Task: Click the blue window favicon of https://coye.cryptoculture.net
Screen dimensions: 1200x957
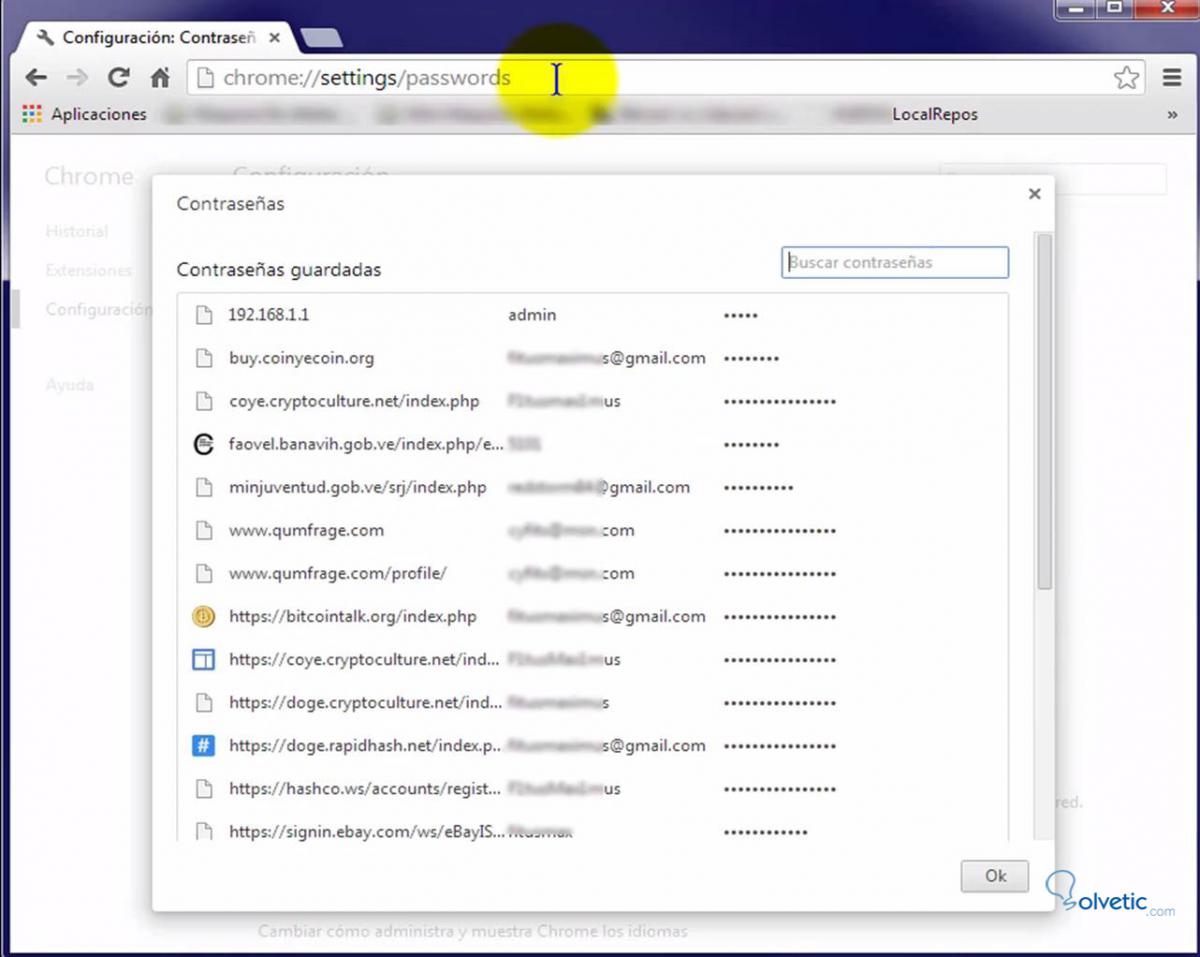Action: (204, 659)
